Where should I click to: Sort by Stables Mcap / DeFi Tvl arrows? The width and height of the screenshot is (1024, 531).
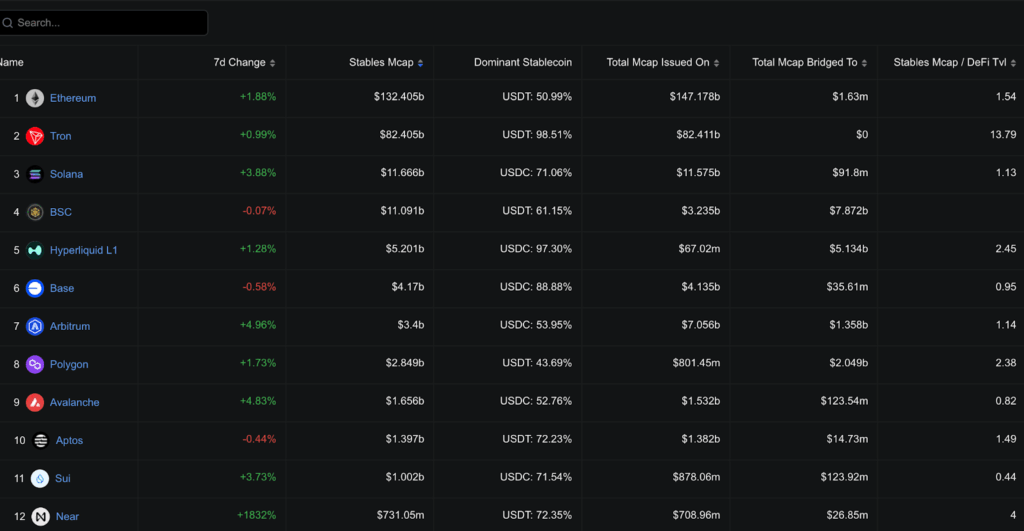click(x=1013, y=63)
